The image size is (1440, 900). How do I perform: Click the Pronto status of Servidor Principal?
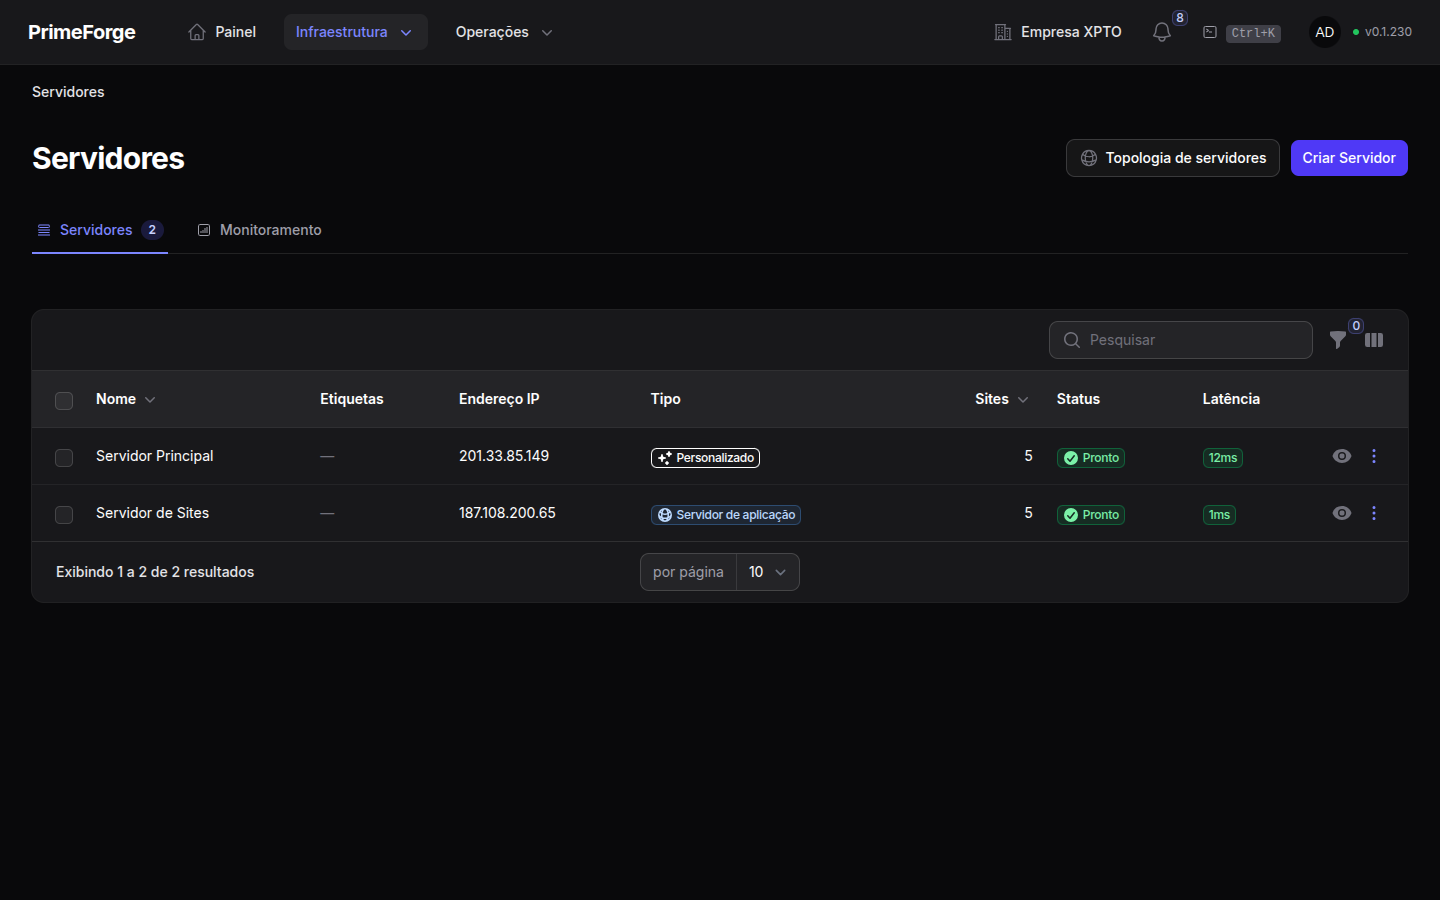tap(1091, 458)
